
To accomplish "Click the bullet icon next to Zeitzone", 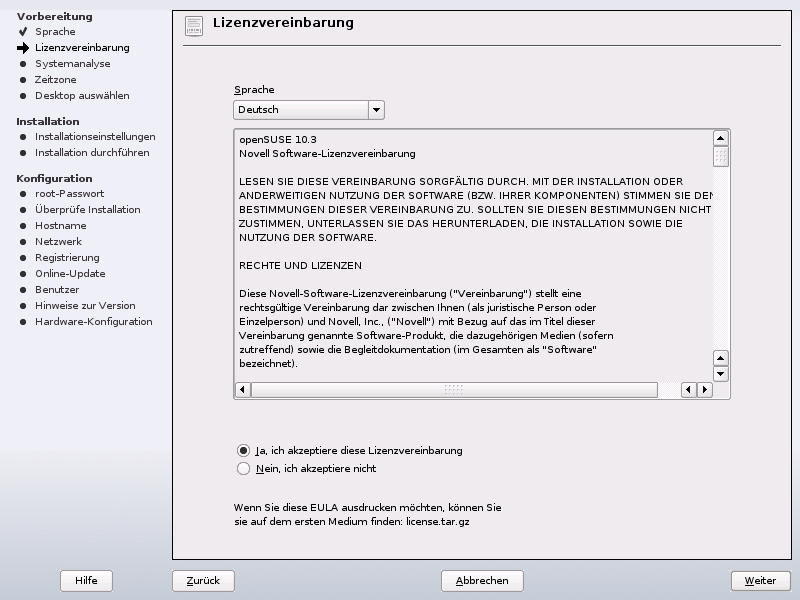I will coord(23,80).
